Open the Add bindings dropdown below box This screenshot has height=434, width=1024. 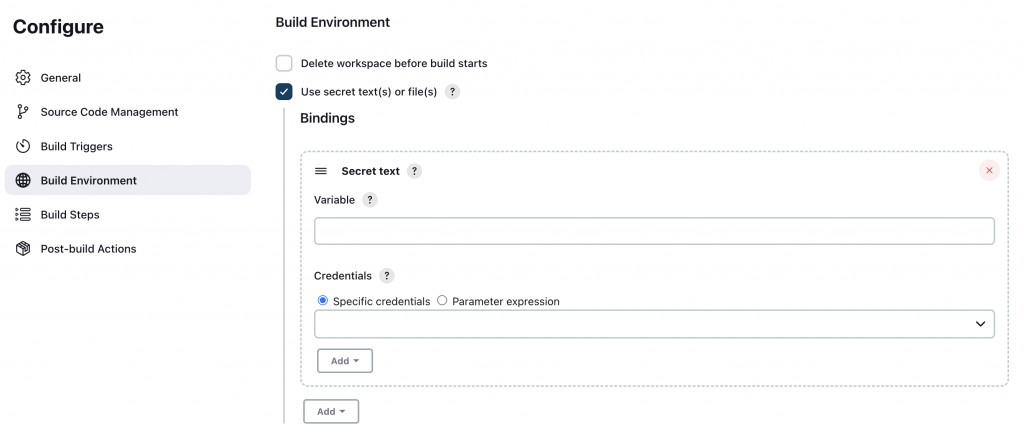[330, 411]
